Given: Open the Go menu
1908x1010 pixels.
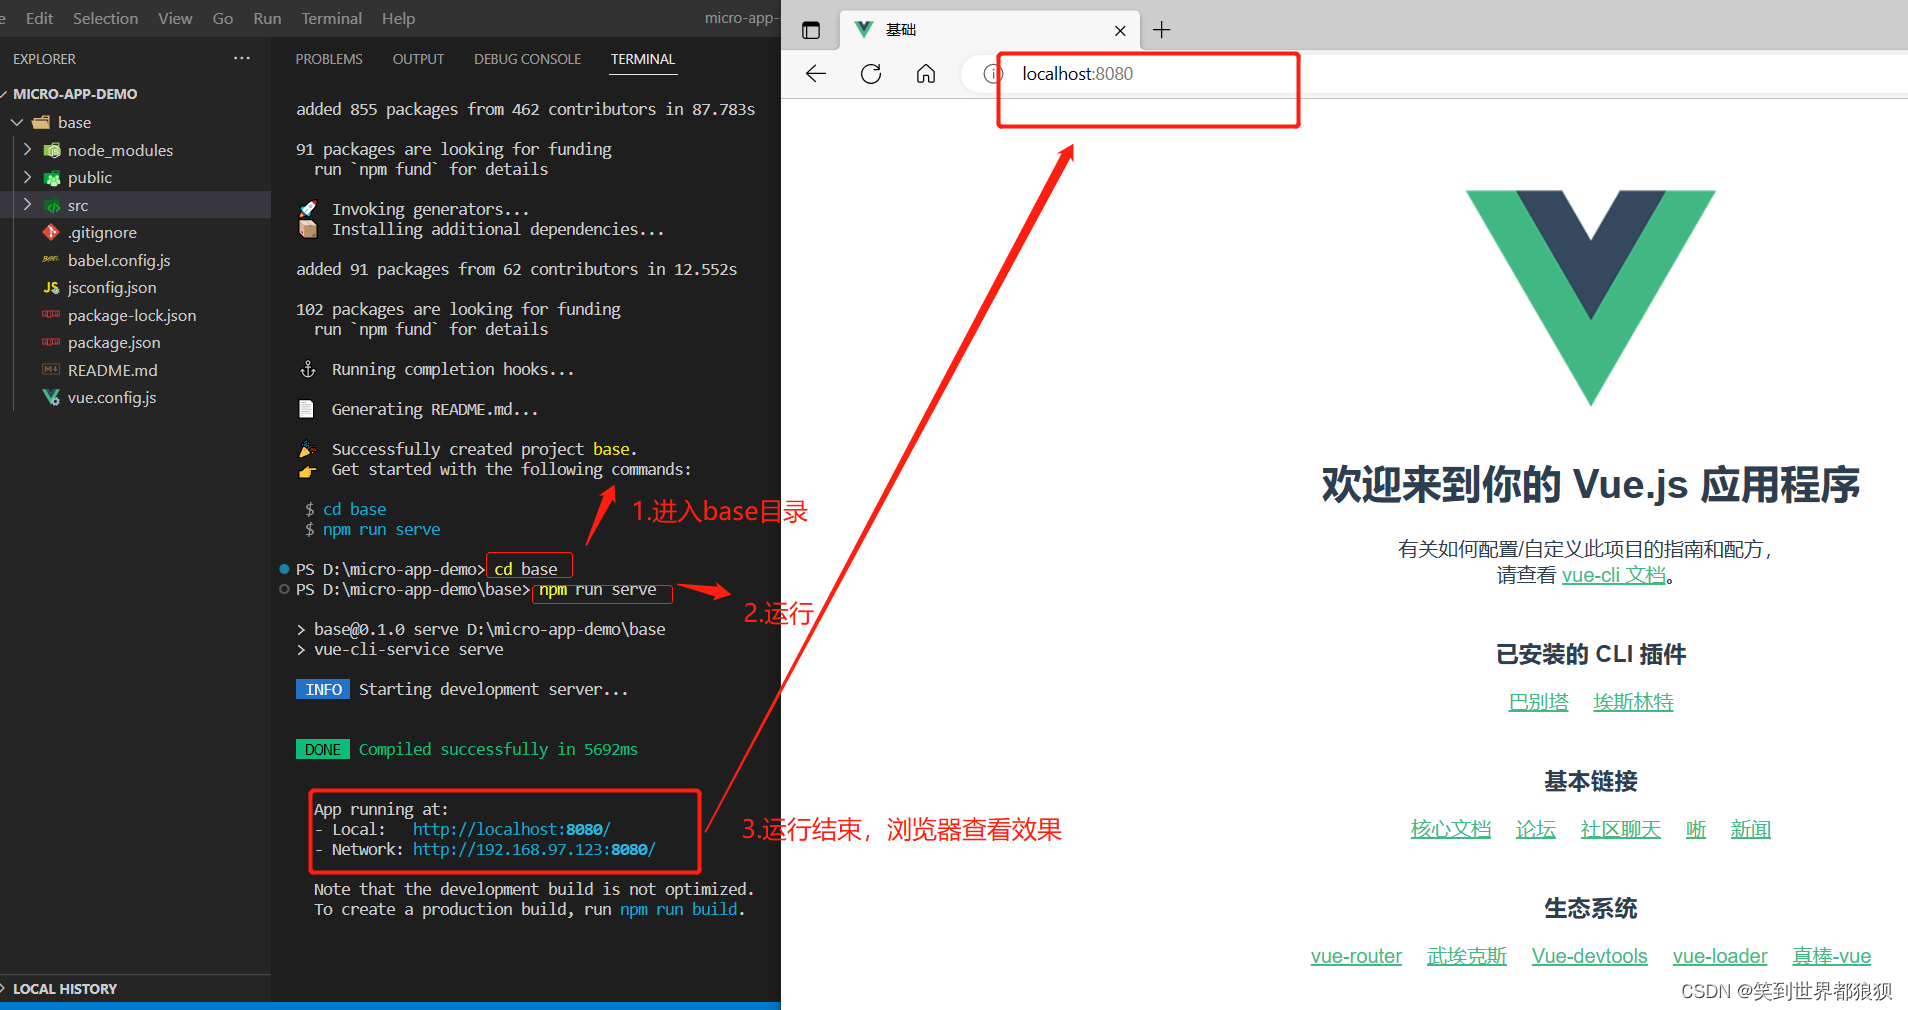Looking at the screenshot, I should (x=223, y=18).
